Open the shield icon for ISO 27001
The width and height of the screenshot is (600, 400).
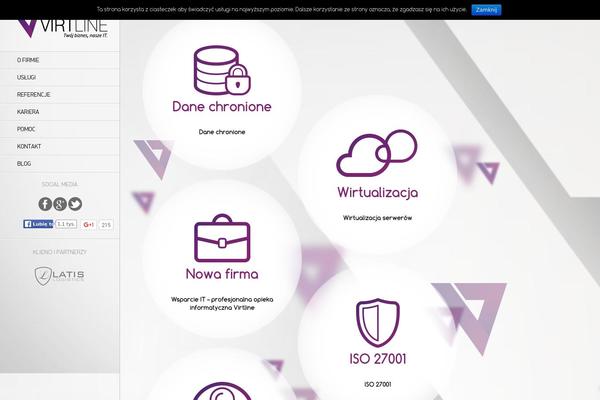point(378,323)
